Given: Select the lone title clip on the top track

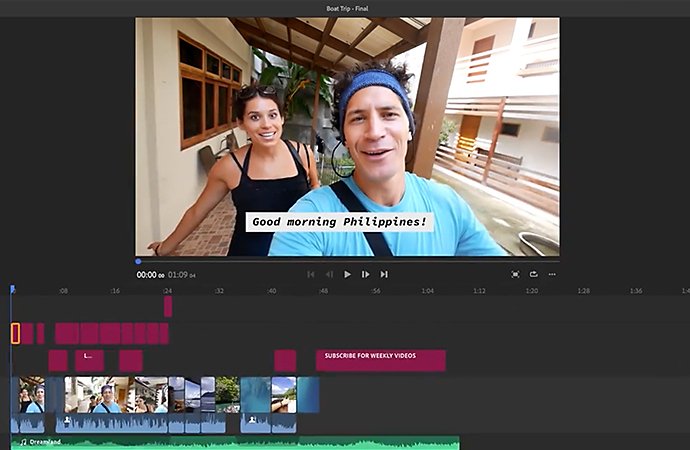Looking at the screenshot, I should 168,307.
